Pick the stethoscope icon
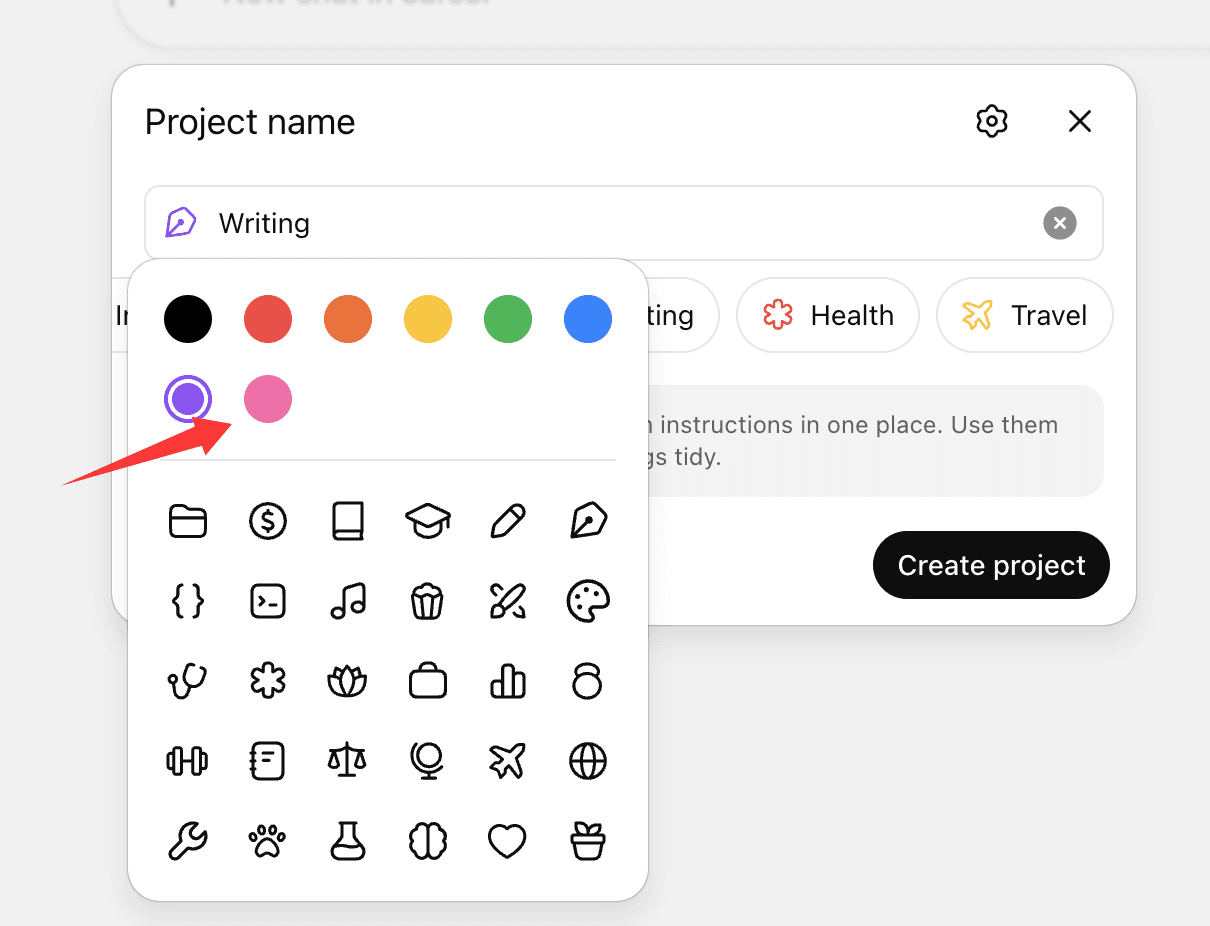The width and height of the screenshot is (1210, 926). click(x=188, y=682)
